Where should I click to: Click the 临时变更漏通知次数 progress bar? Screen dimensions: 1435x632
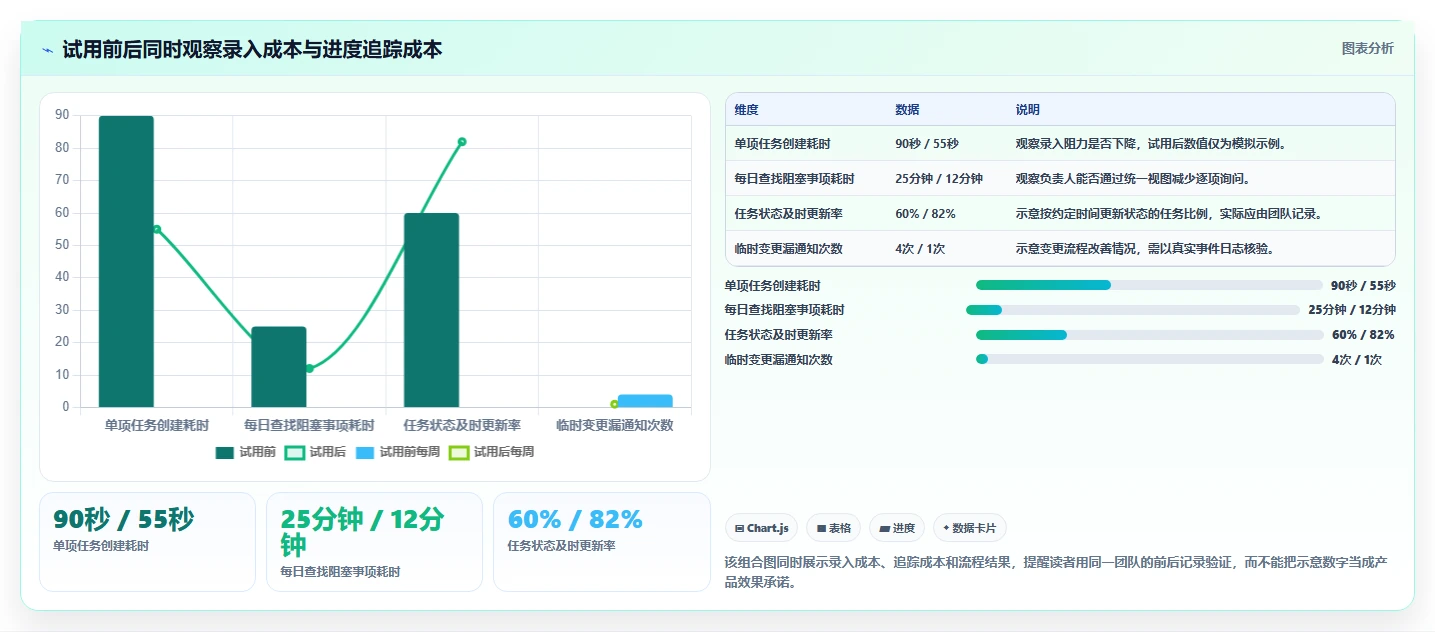pos(1150,359)
